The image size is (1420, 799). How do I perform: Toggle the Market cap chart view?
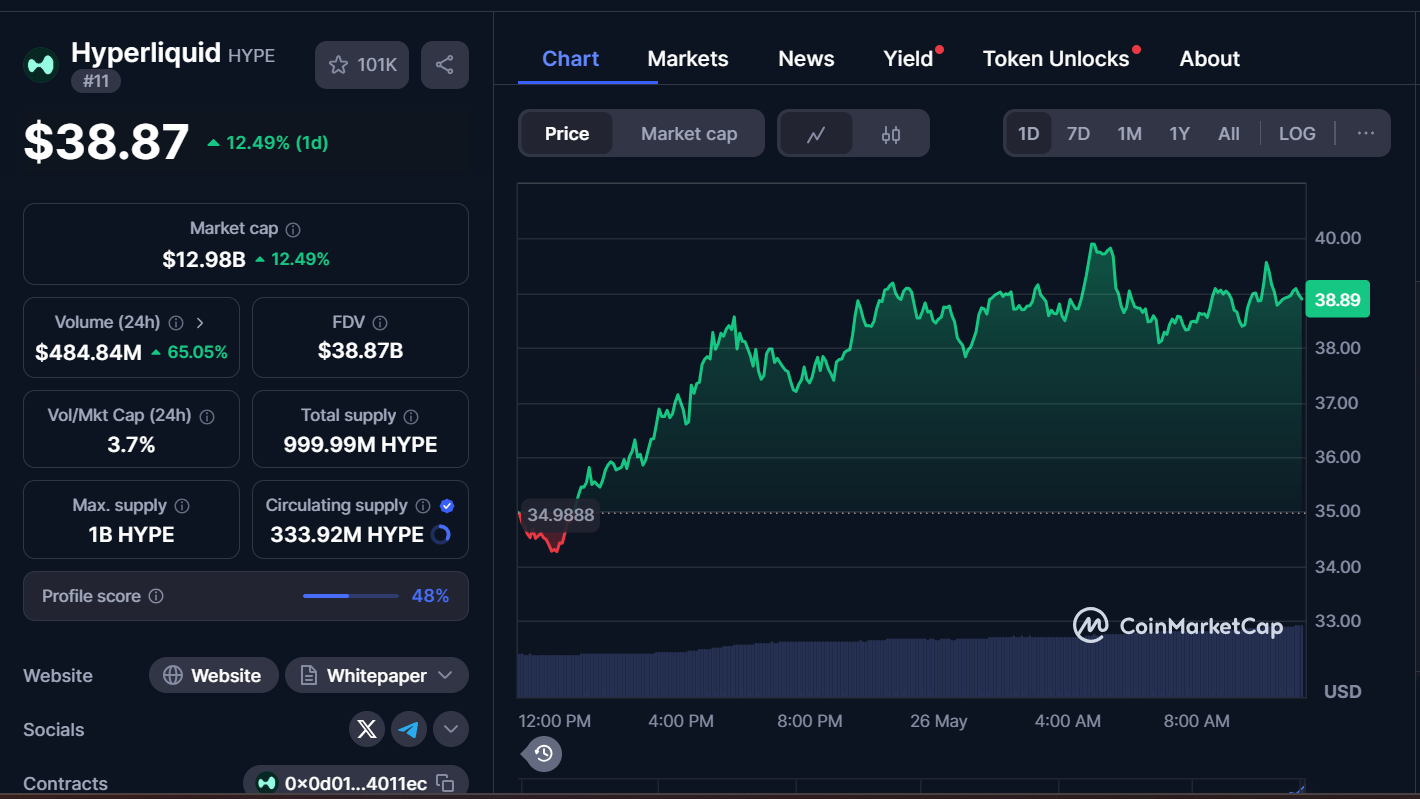689,134
